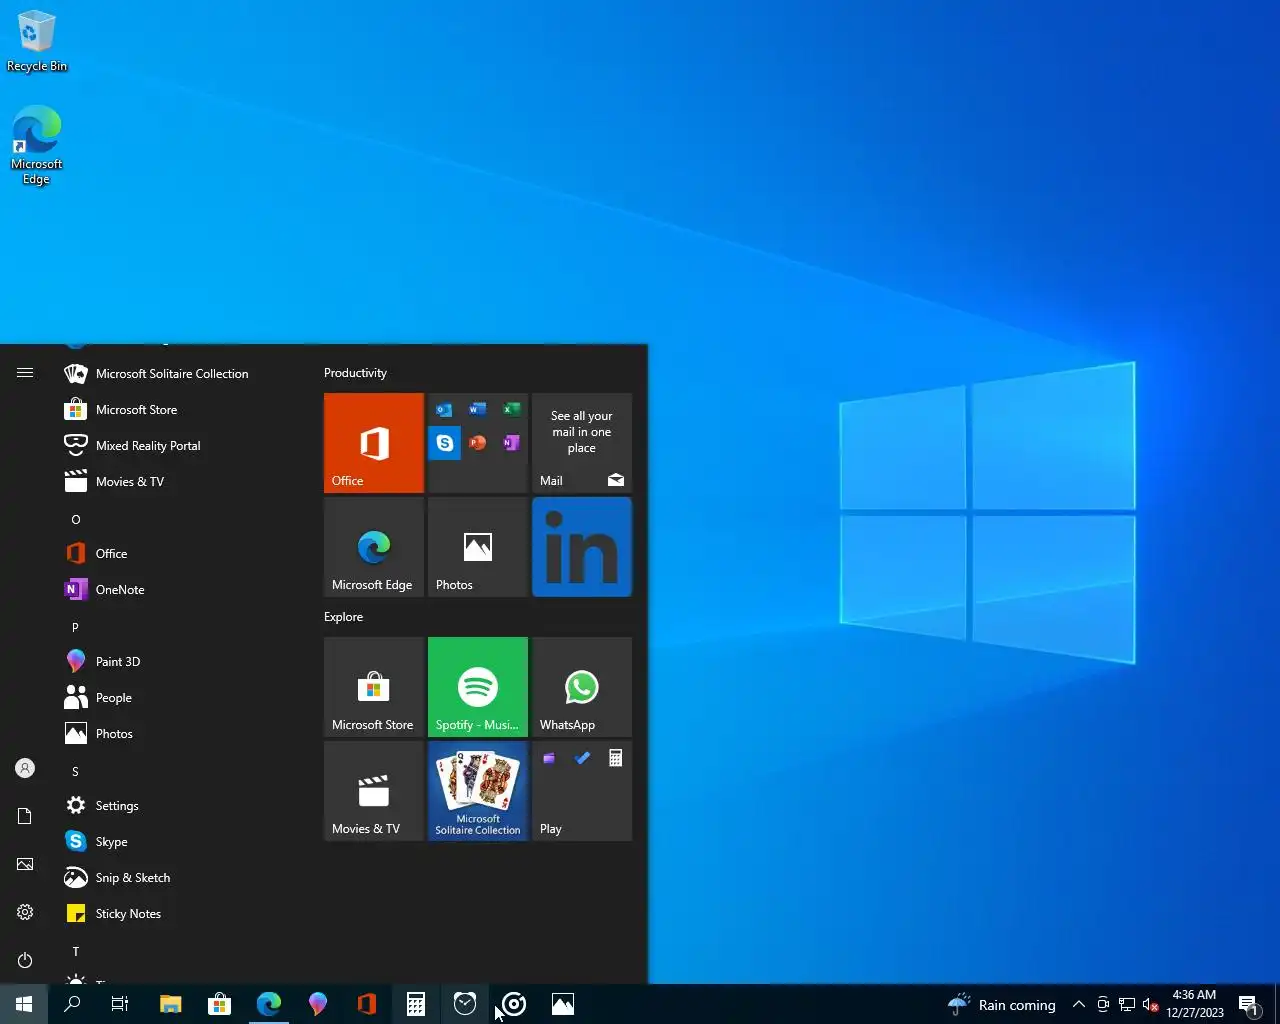Select the Recycle Bin desktop icon
1280x1024 pixels.
36,42
